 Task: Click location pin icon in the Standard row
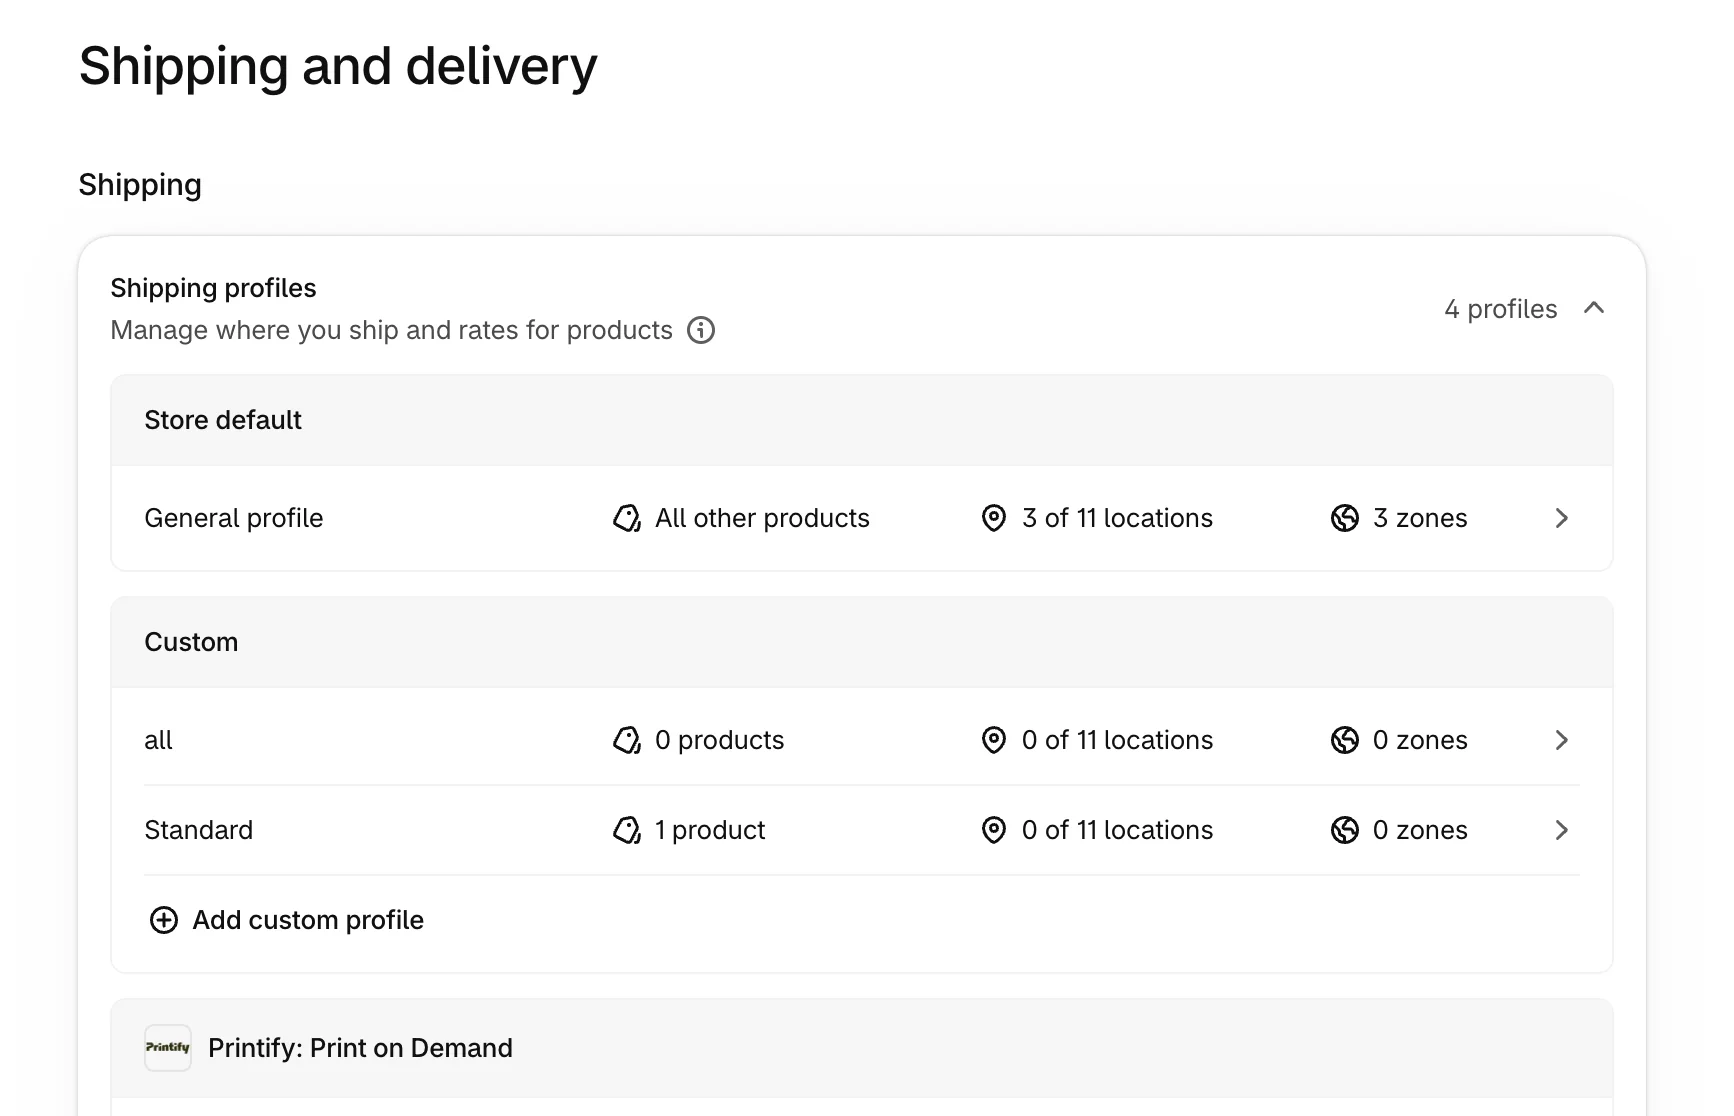pos(993,830)
